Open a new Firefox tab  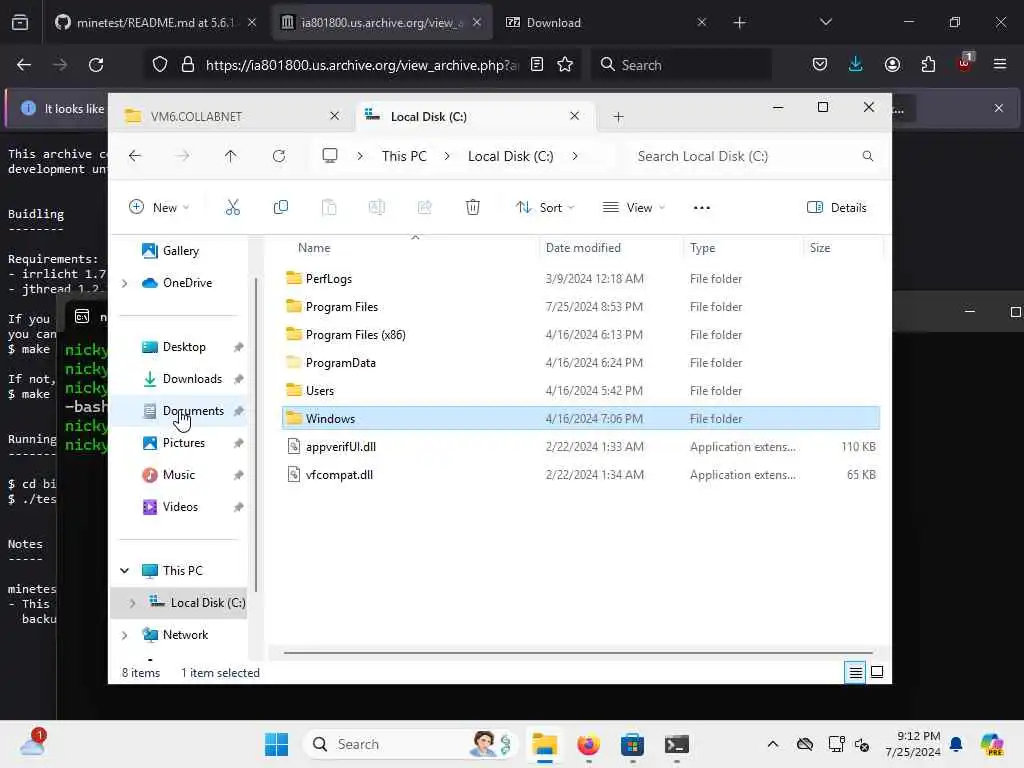pos(739,23)
